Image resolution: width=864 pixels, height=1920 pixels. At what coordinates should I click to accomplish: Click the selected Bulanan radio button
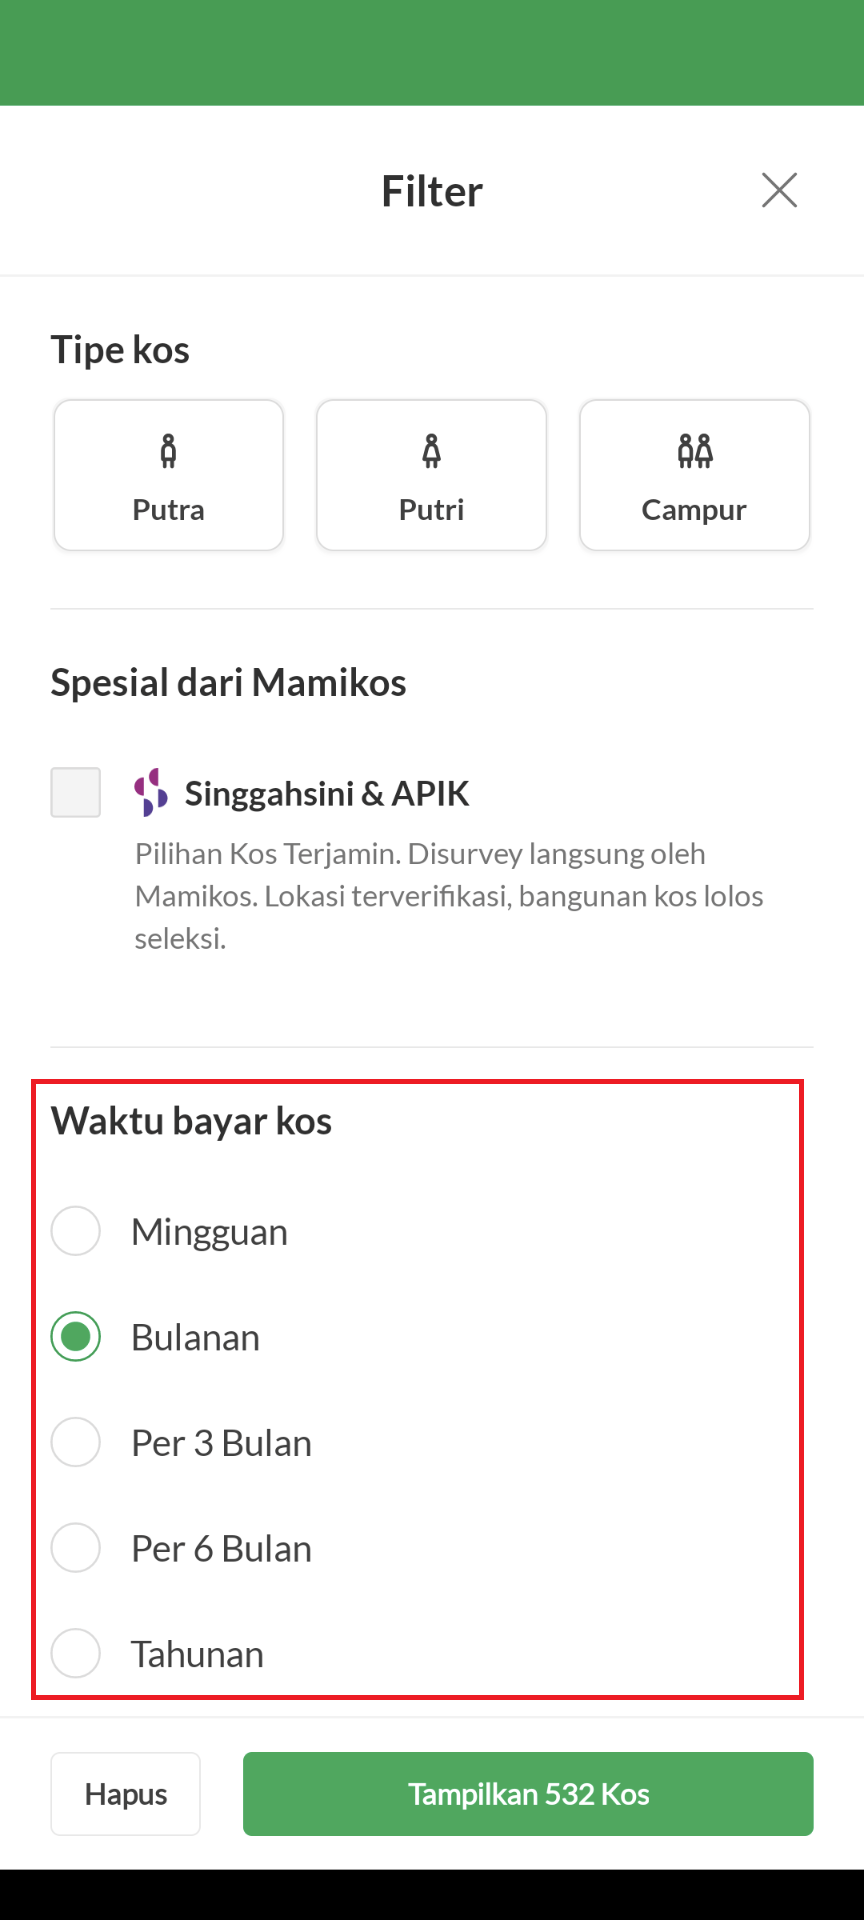(x=76, y=1337)
